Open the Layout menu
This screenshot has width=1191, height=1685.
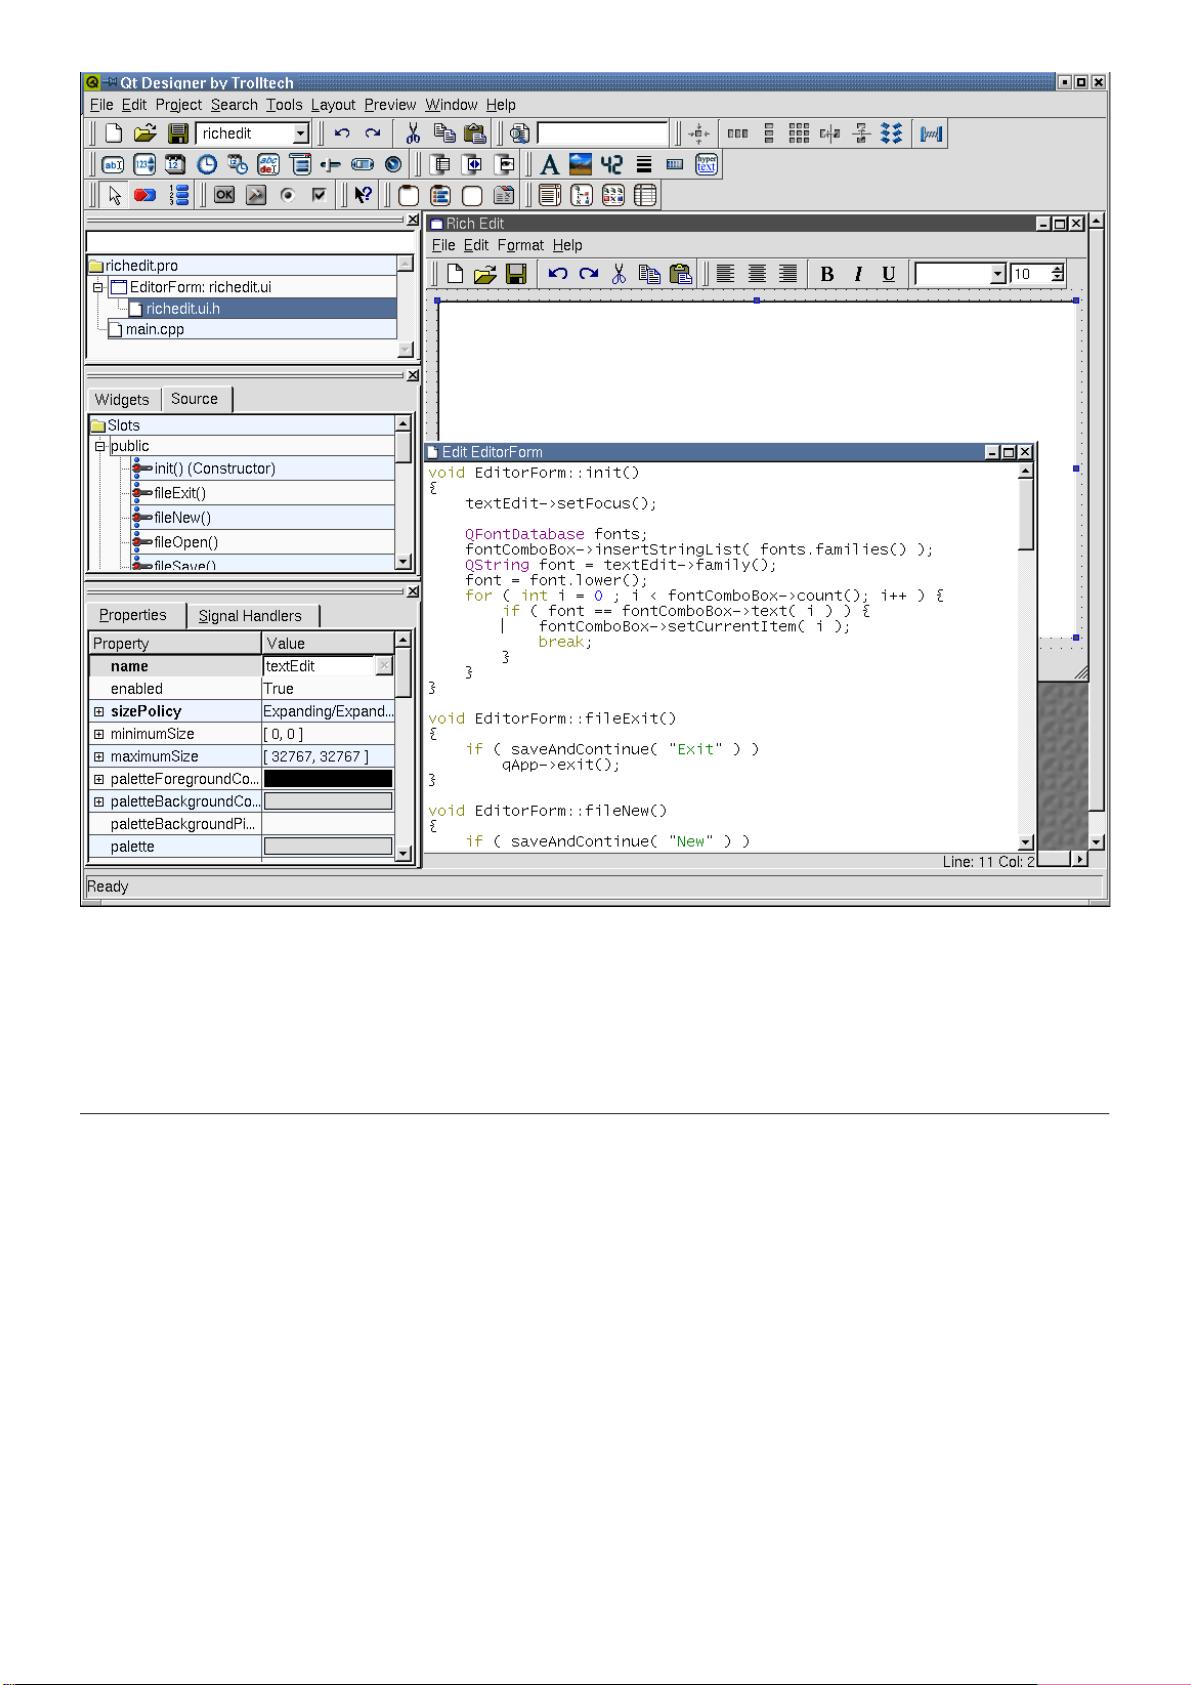pyautogui.click(x=333, y=105)
